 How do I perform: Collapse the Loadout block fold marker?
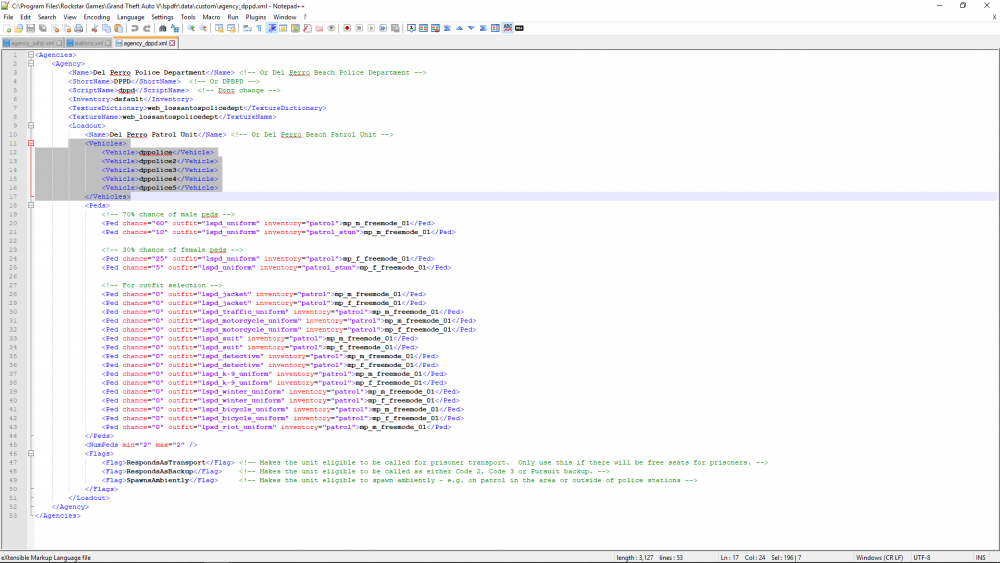32,125
